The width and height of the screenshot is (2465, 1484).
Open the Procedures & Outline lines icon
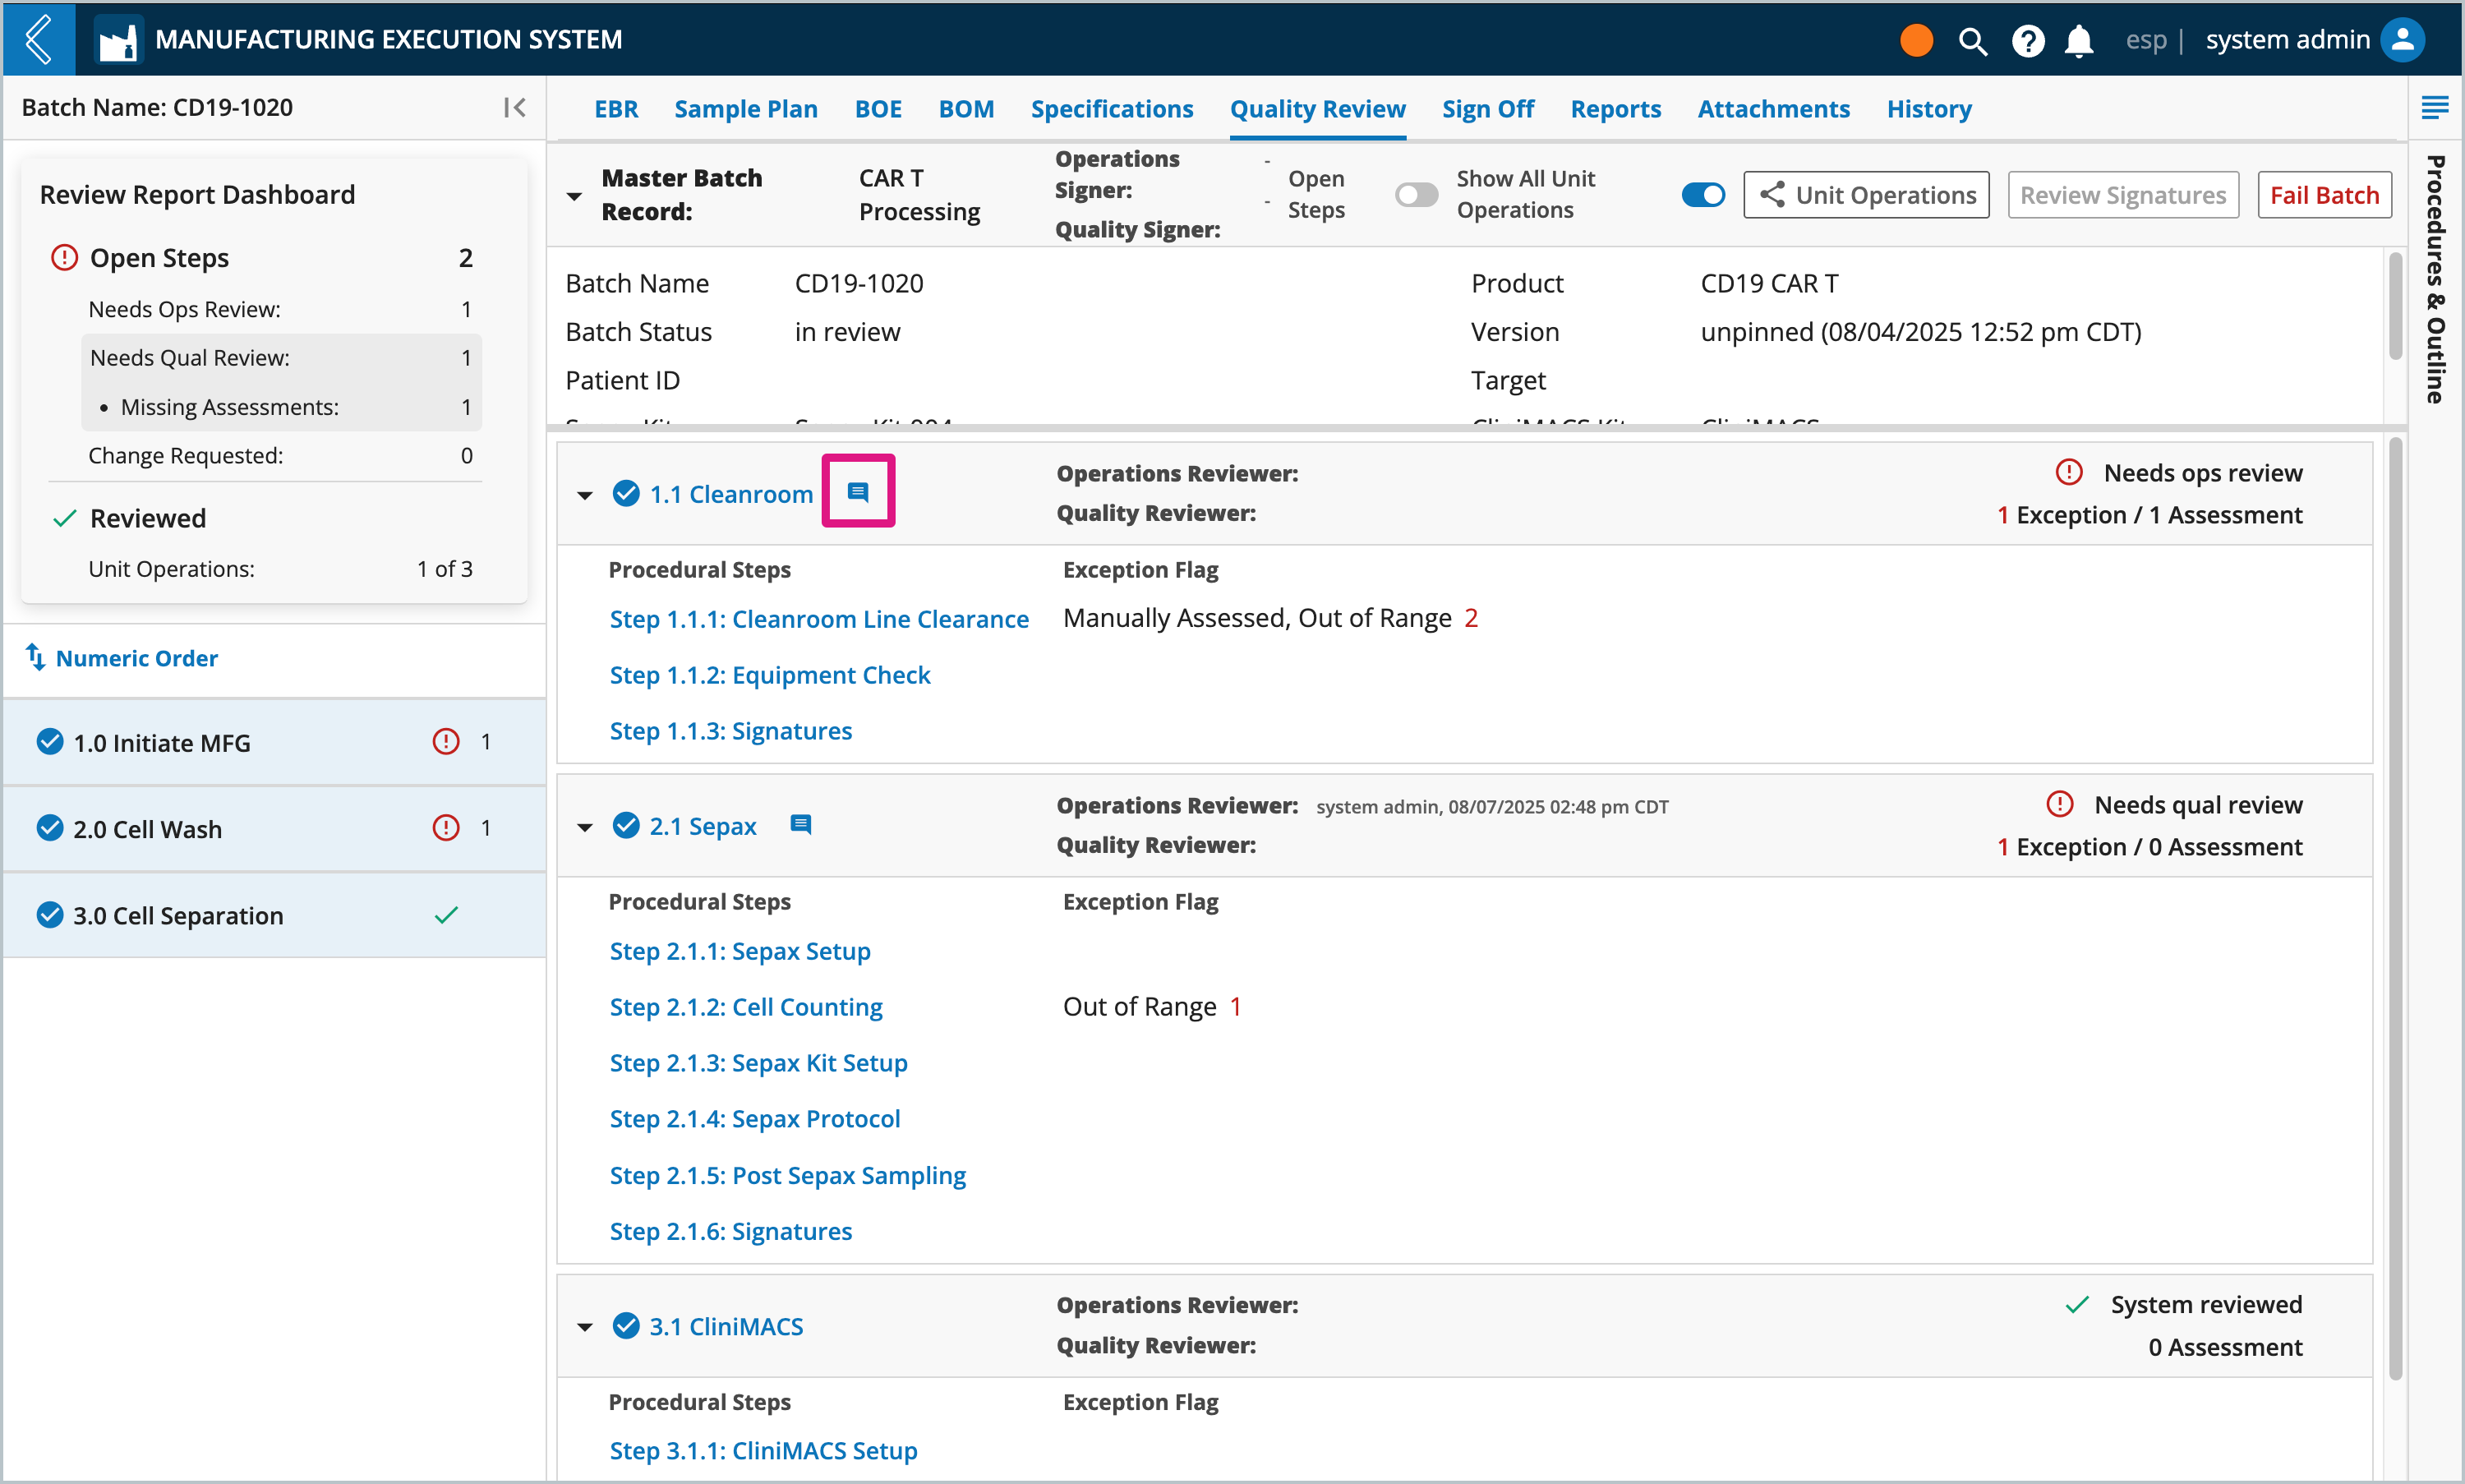pos(2435,107)
